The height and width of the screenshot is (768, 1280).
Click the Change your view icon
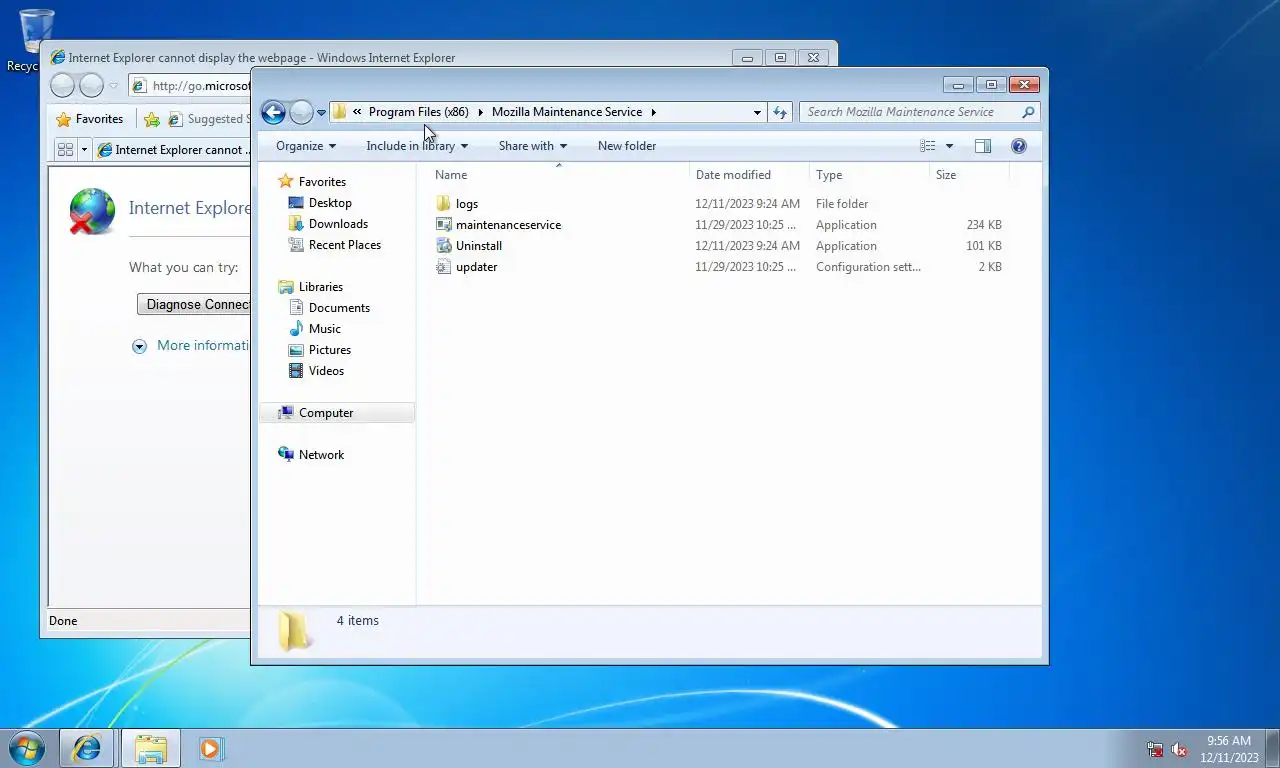coord(927,146)
